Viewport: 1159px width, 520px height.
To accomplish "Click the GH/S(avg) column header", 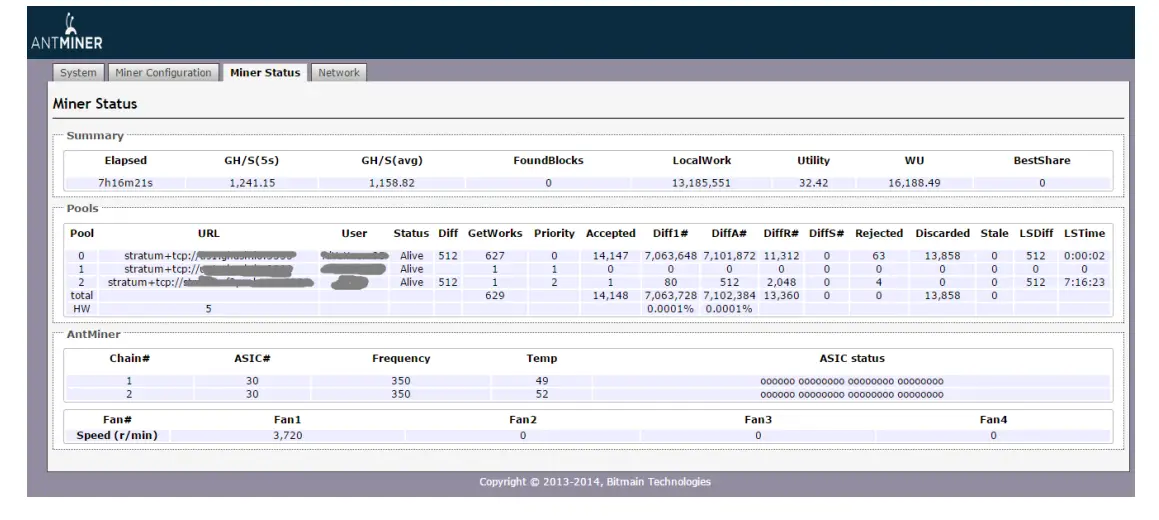I will [392, 160].
